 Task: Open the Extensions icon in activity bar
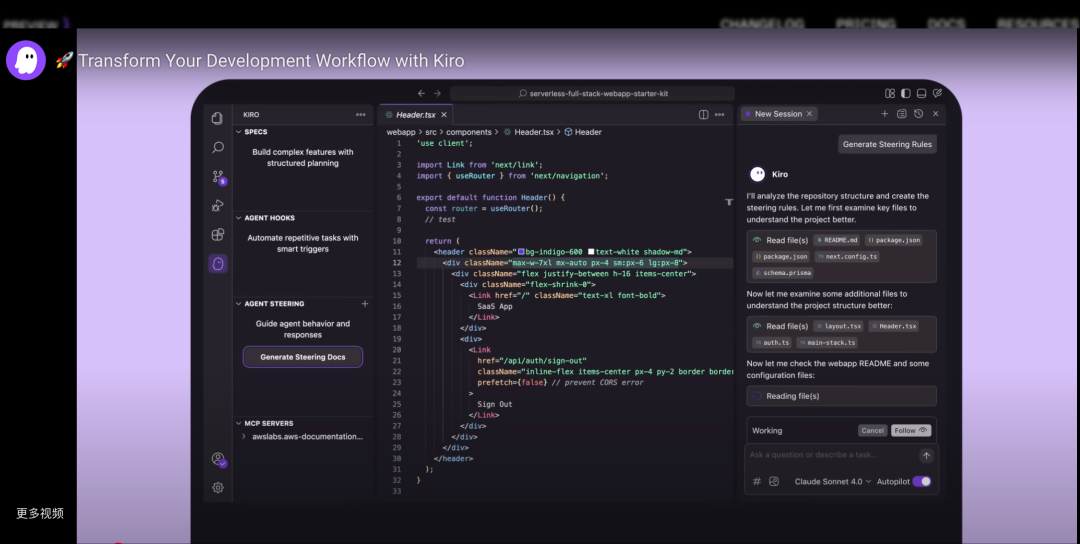[x=218, y=235]
